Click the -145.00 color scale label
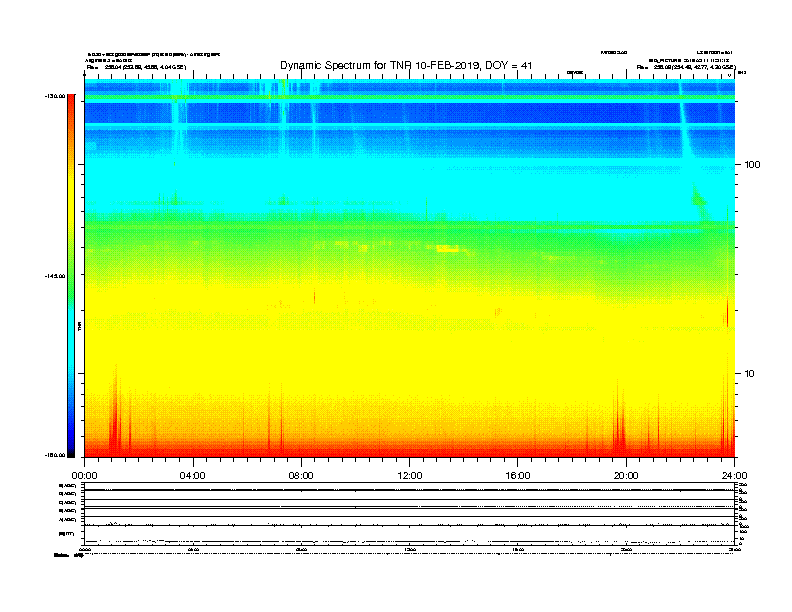Viewport: 792px width, 612px height. 55,276
